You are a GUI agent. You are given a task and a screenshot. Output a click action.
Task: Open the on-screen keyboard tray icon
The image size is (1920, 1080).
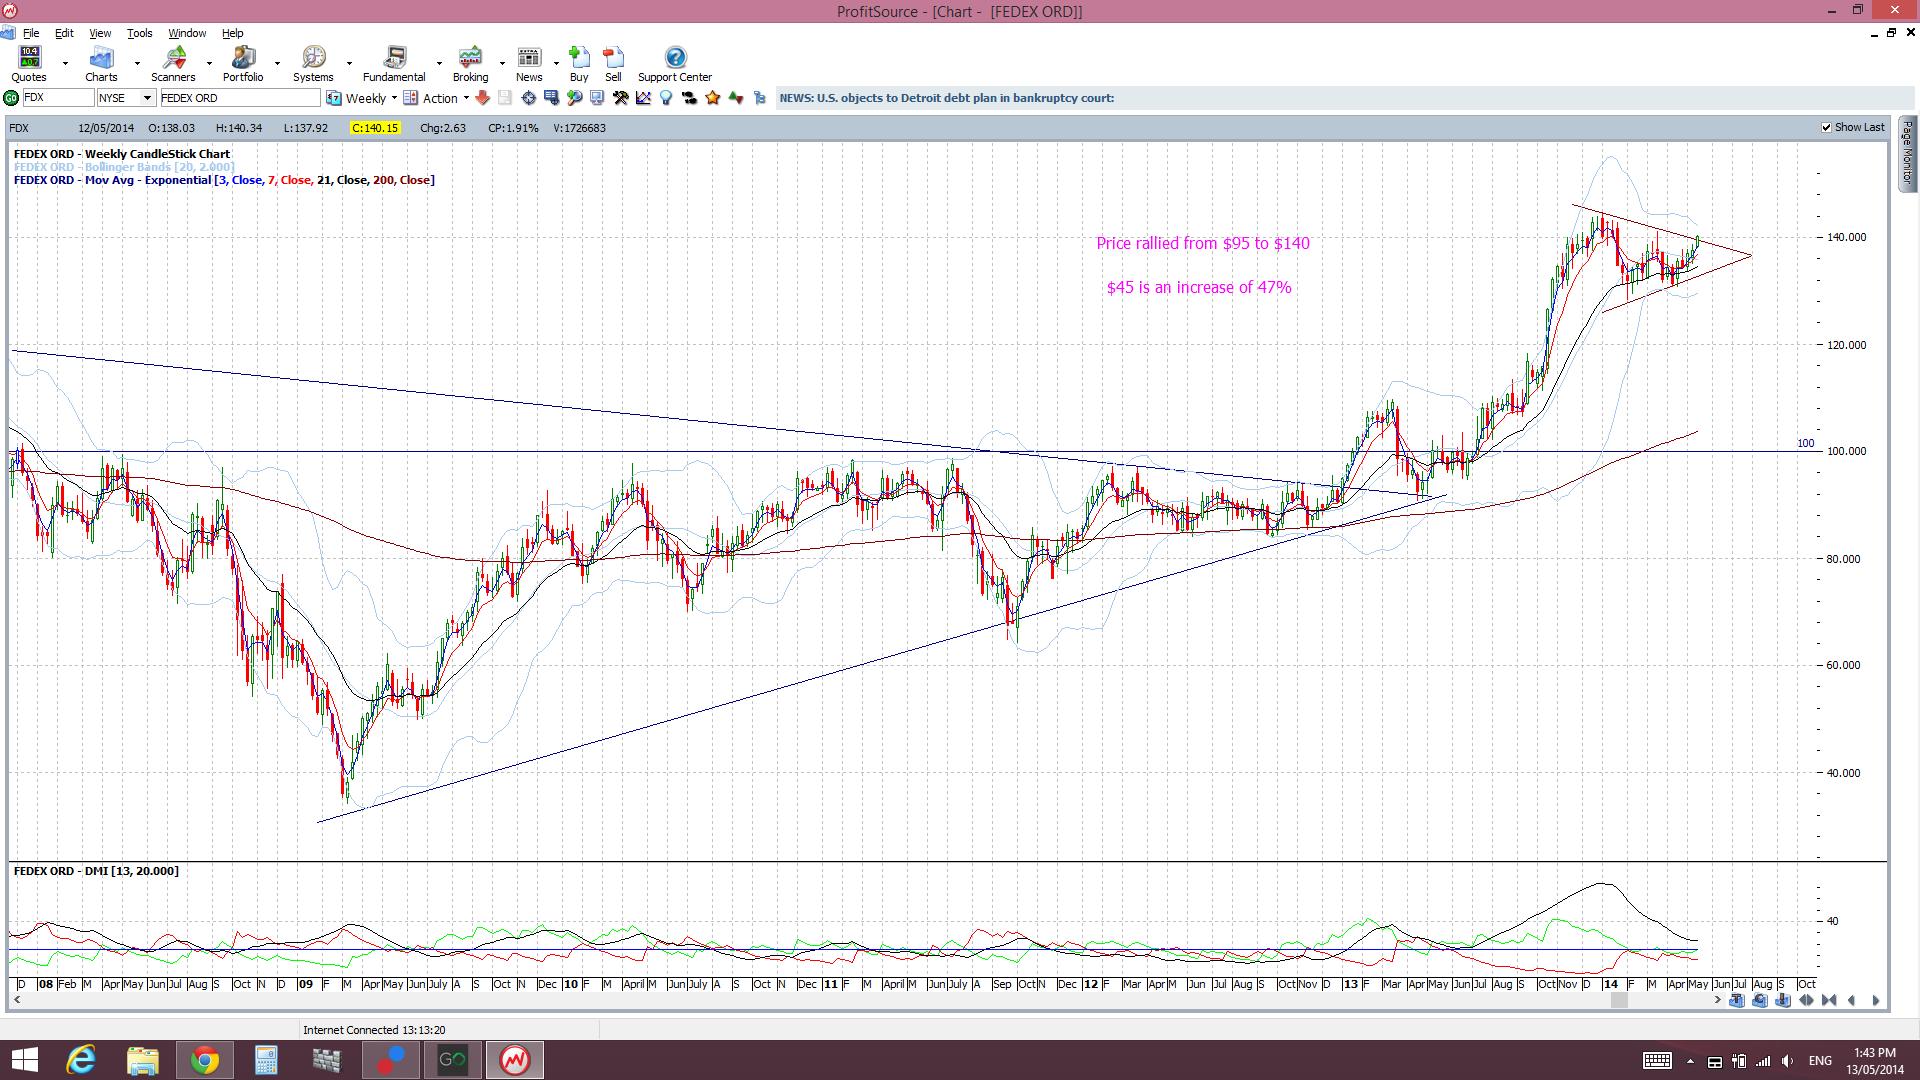1657,1061
